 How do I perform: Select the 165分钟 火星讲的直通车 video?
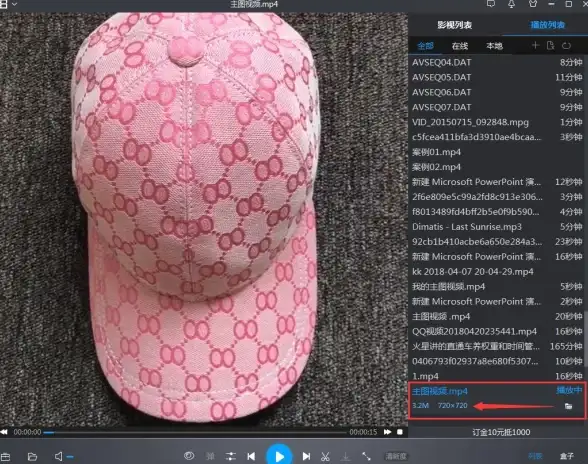click(497, 347)
